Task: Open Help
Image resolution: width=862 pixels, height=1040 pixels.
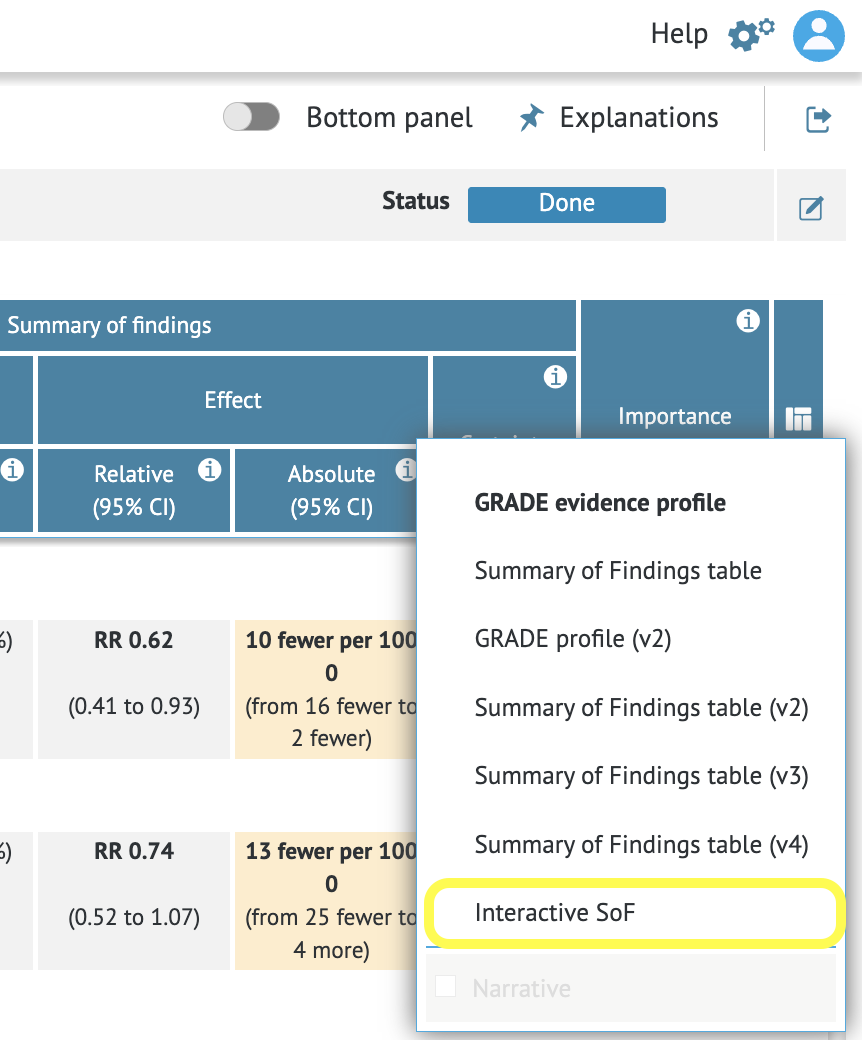Action: point(679,33)
